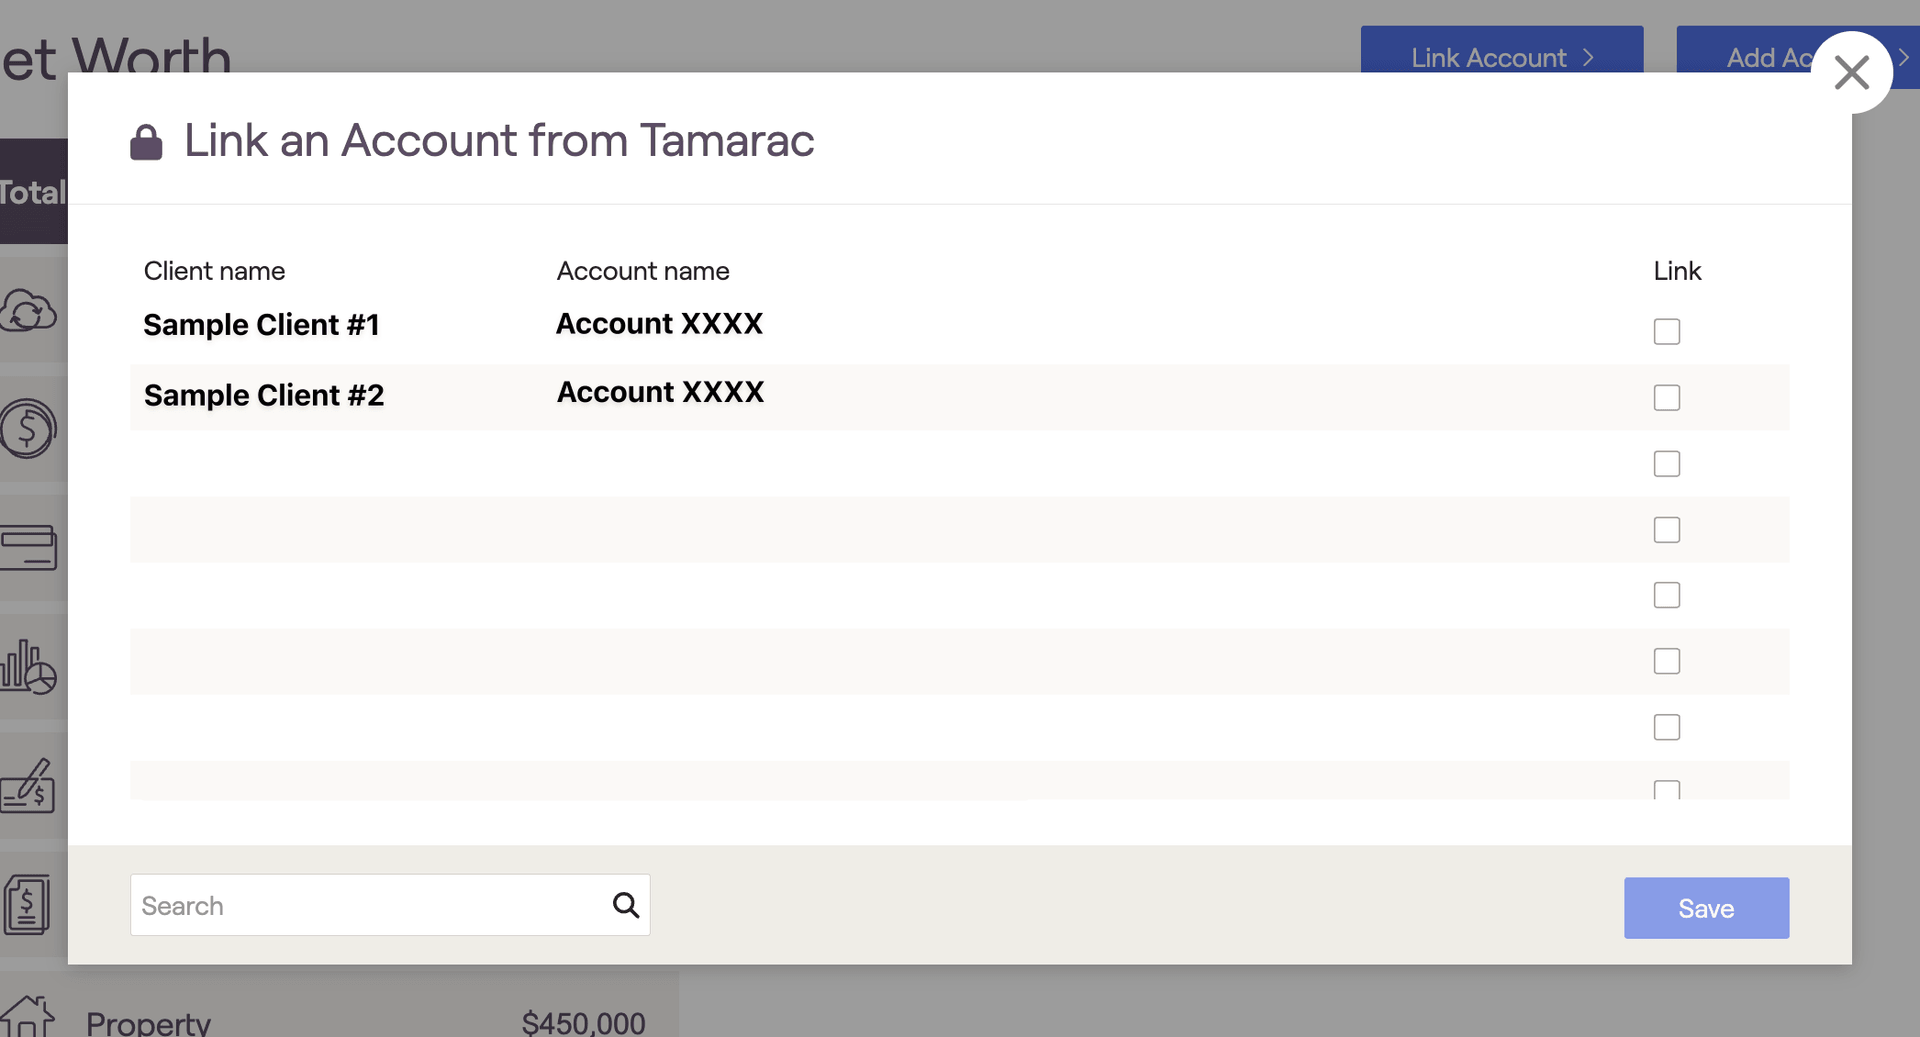Click the Property row label
Image resolution: width=1920 pixels, height=1037 pixels.
[x=148, y=1023]
